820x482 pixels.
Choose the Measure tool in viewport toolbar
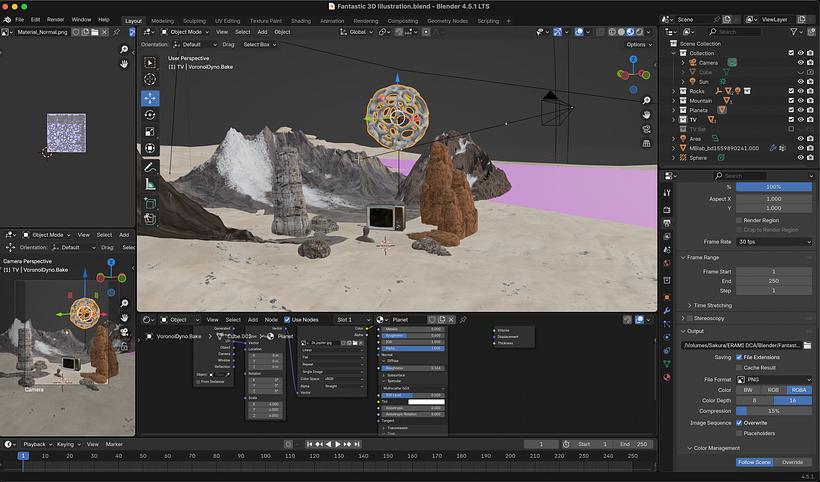click(150, 185)
